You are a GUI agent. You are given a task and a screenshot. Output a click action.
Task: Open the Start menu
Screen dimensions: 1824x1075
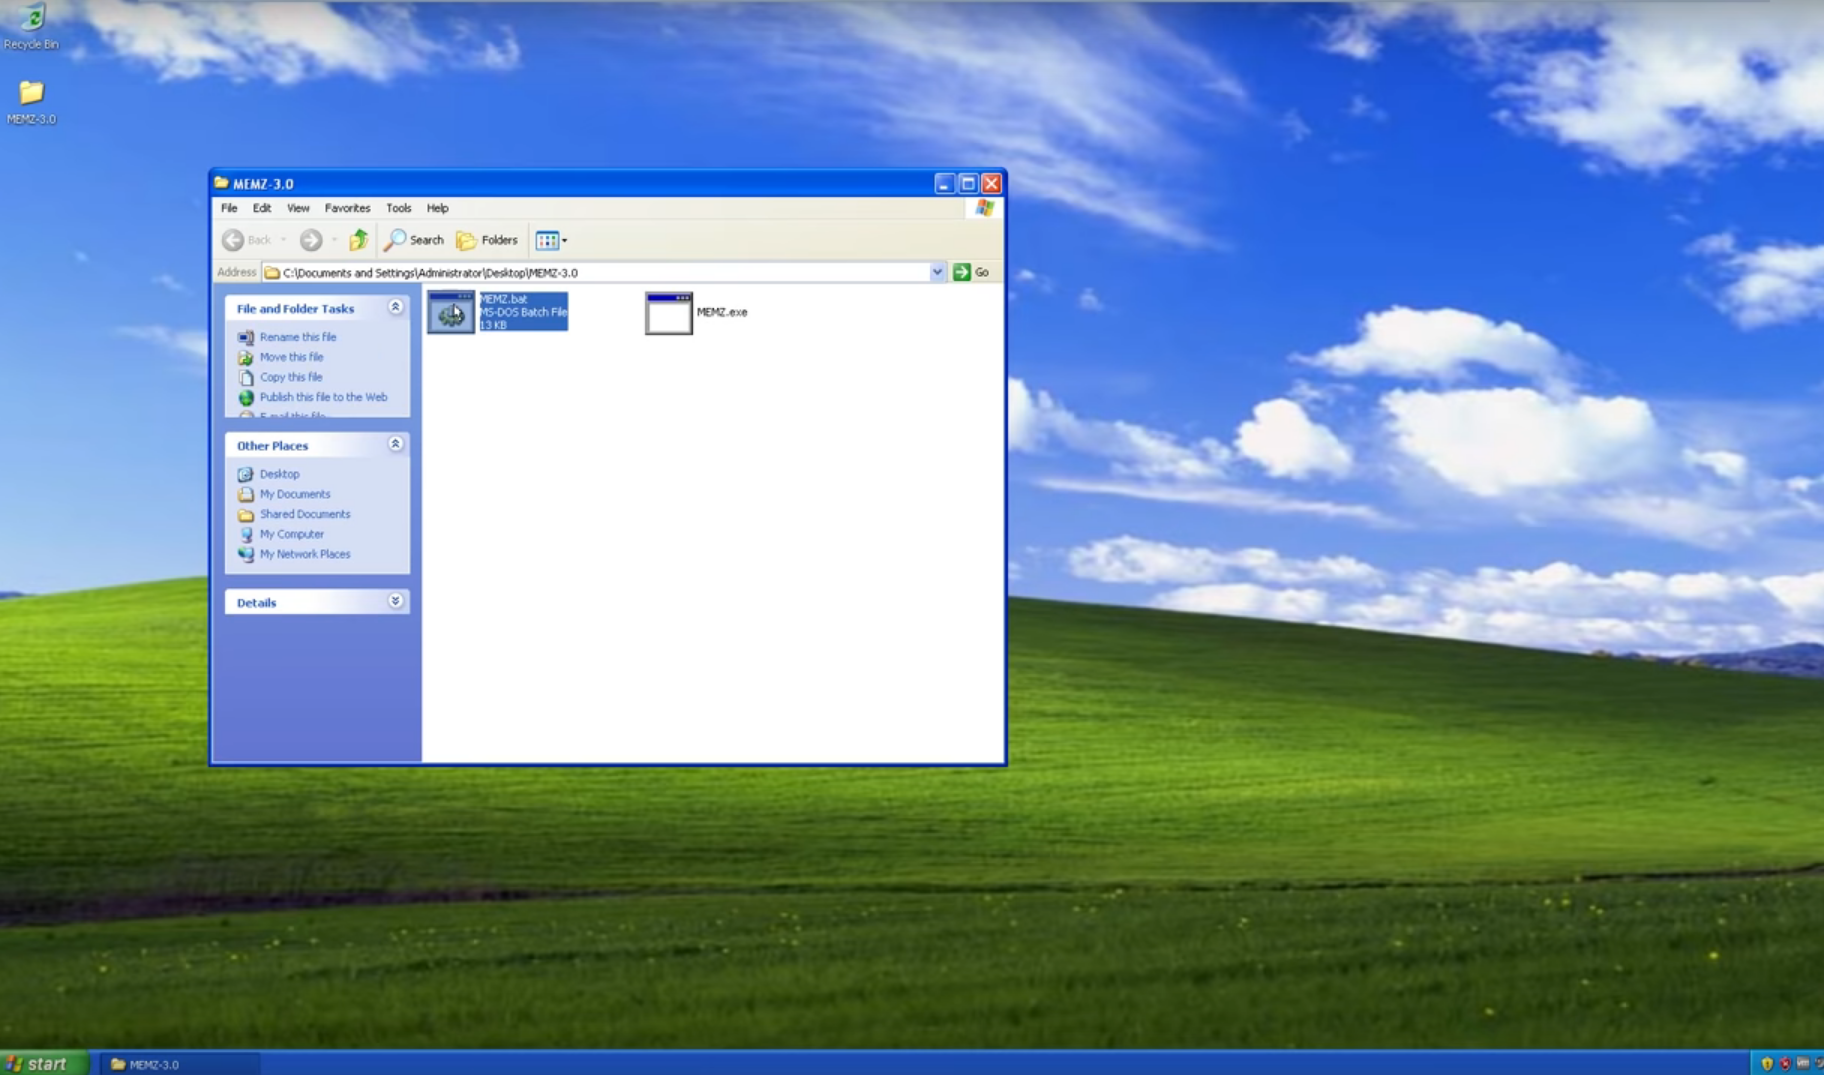click(44, 1063)
